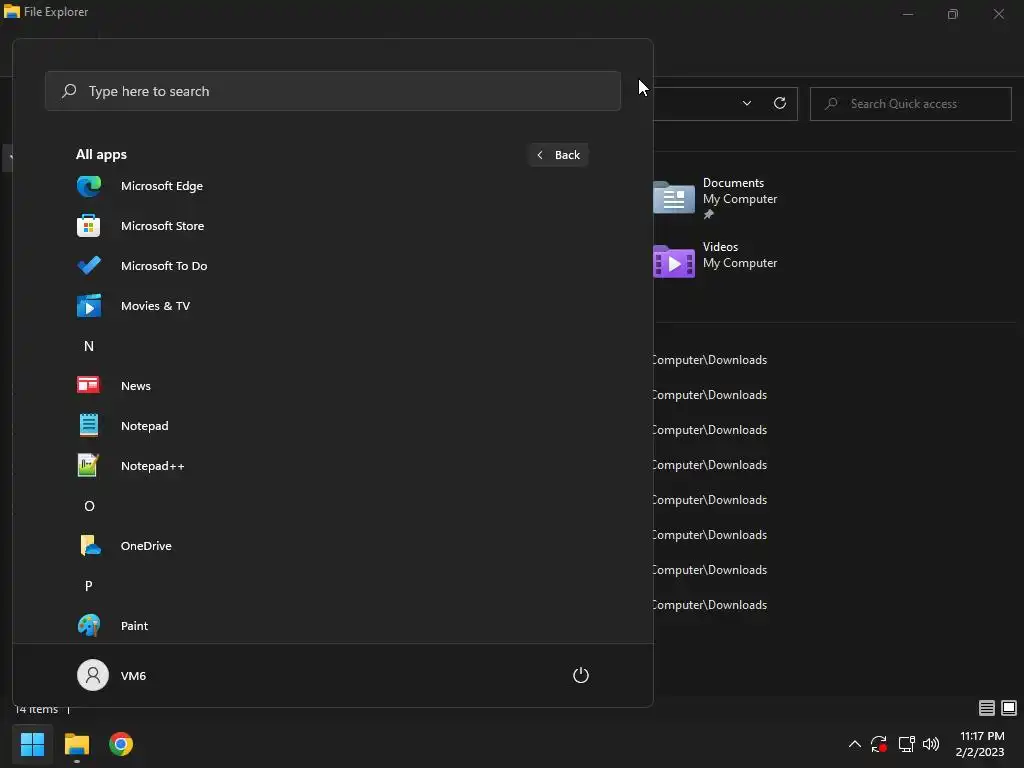
Task: Click the 'VM6' username text
Action: [x=133, y=675]
